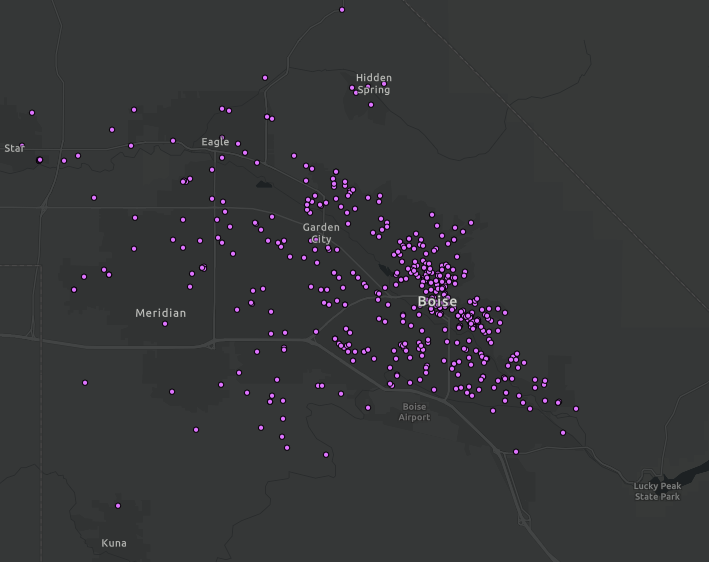Viewport: 709px width, 562px height.
Task: Click purple point on highway southeast of airport
Action: [x=516, y=451]
